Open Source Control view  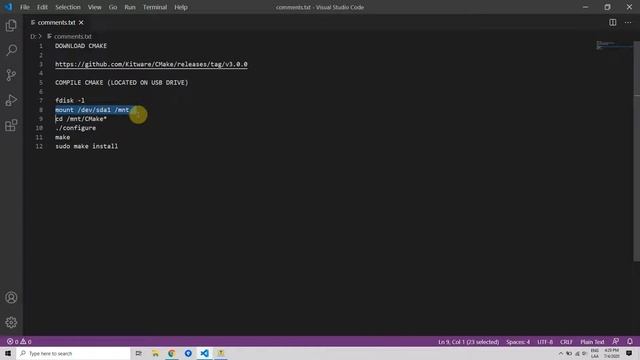(11, 75)
